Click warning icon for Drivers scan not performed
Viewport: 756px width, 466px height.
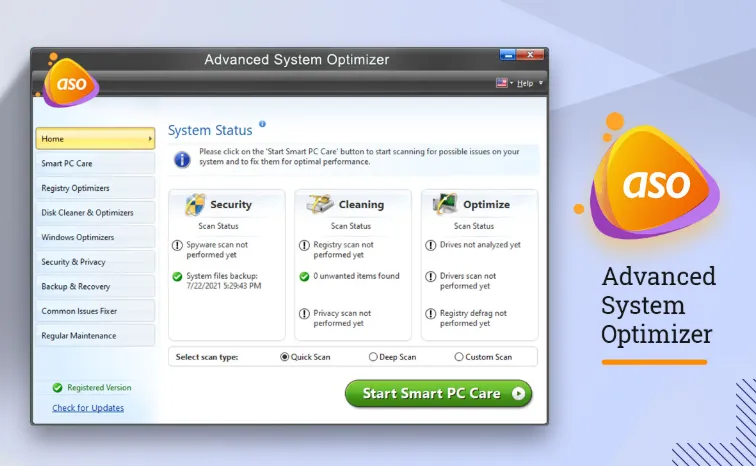tap(431, 277)
